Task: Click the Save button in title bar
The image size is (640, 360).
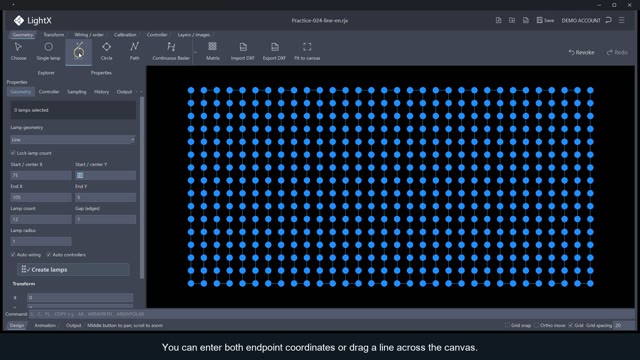Action: [545, 20]
